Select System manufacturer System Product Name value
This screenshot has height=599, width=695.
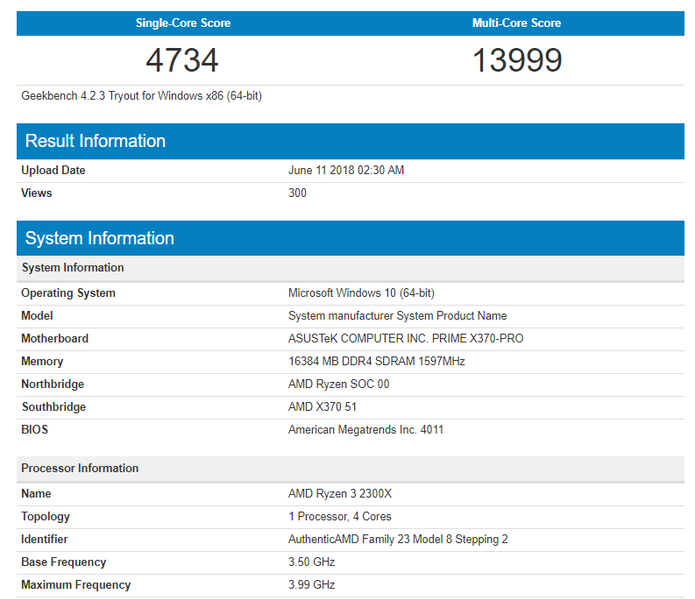(x=398, y=316)
